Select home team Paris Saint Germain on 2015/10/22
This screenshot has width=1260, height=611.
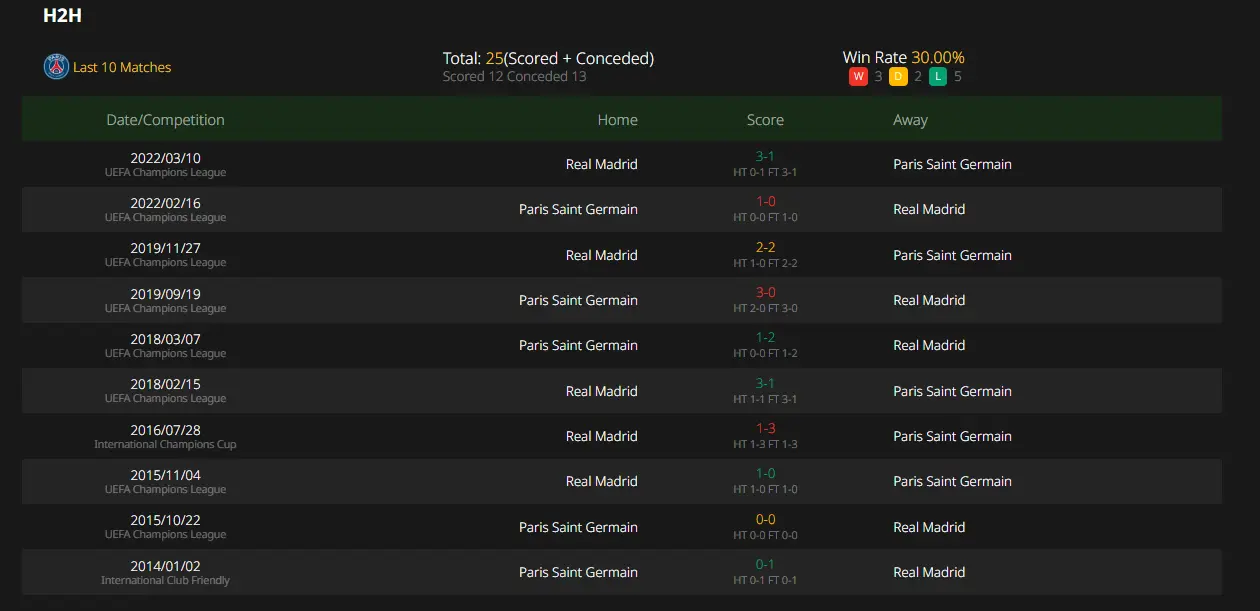coord(578,527)
